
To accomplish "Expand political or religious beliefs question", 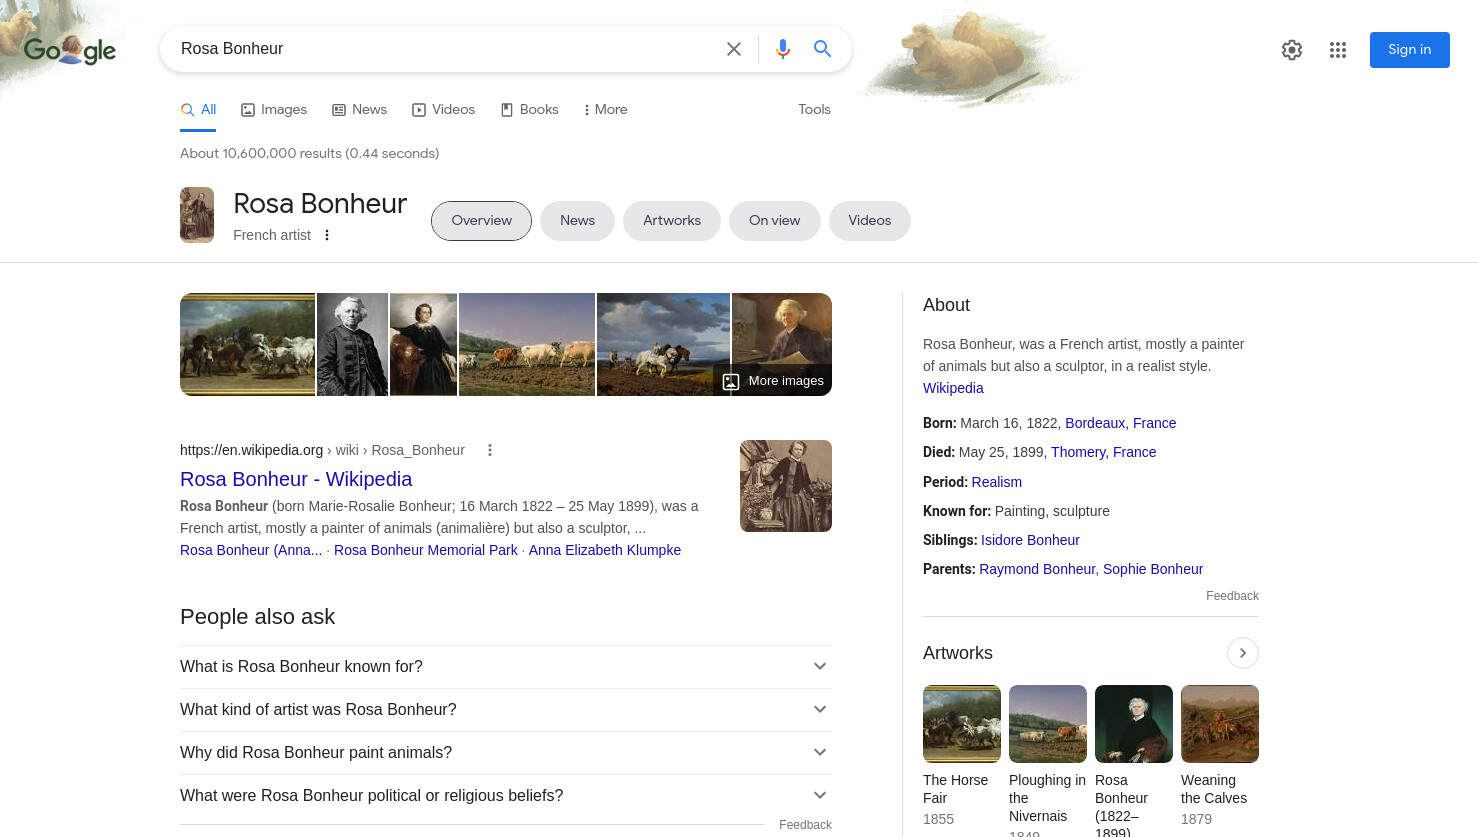I will (506, 796).
